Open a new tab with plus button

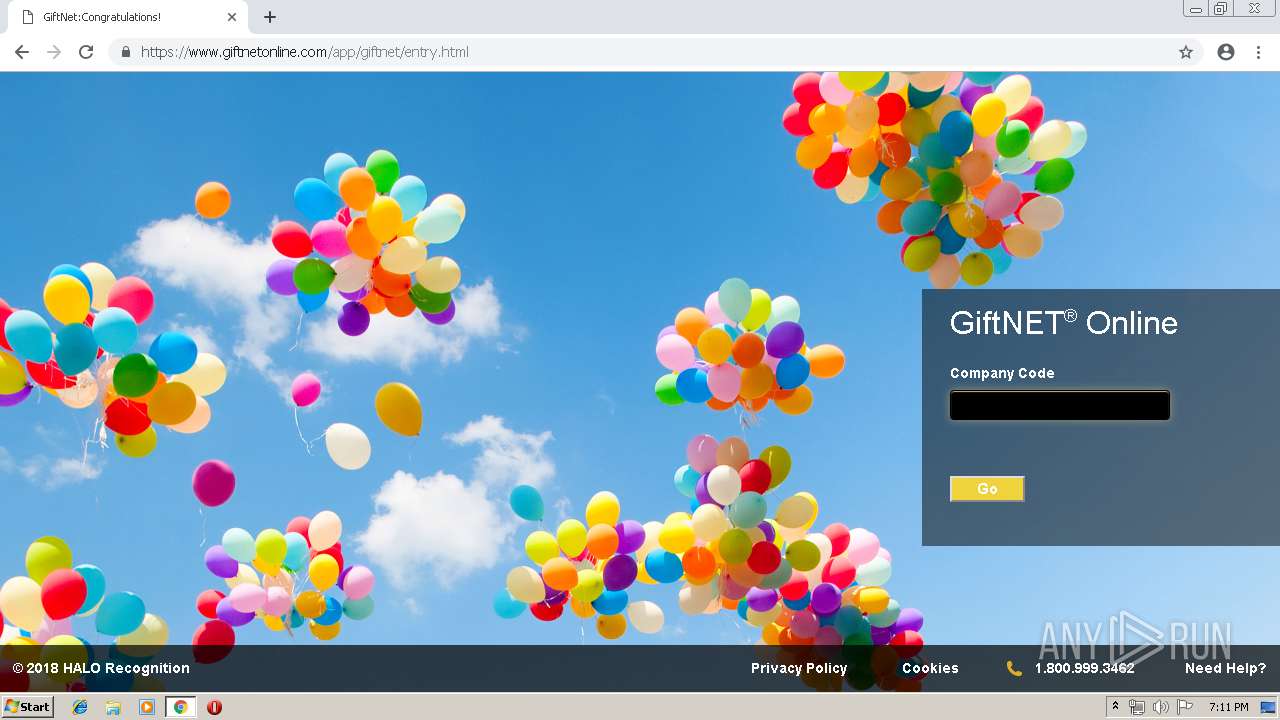click(x=270, y=17)
